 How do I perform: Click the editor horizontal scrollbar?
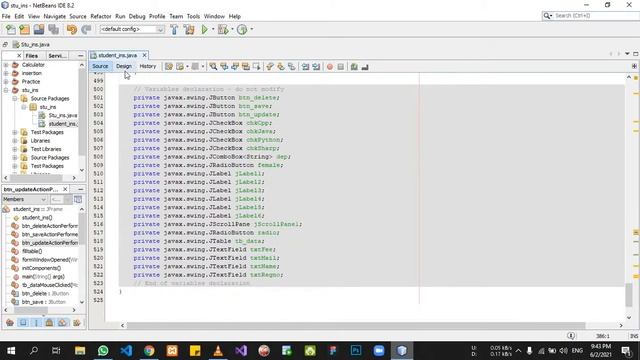[x=356, y=326]
